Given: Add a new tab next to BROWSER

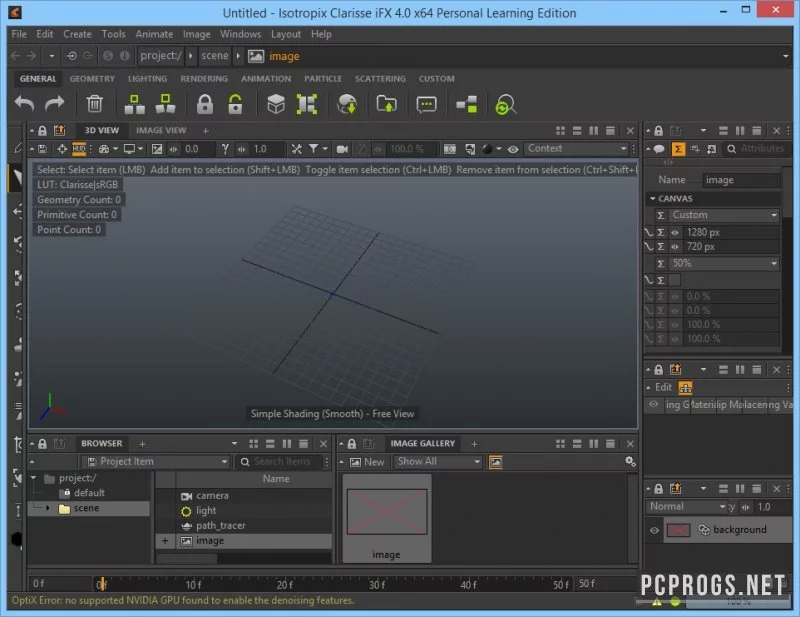Looking at the screenshot, I should click(x=142, y=444).
